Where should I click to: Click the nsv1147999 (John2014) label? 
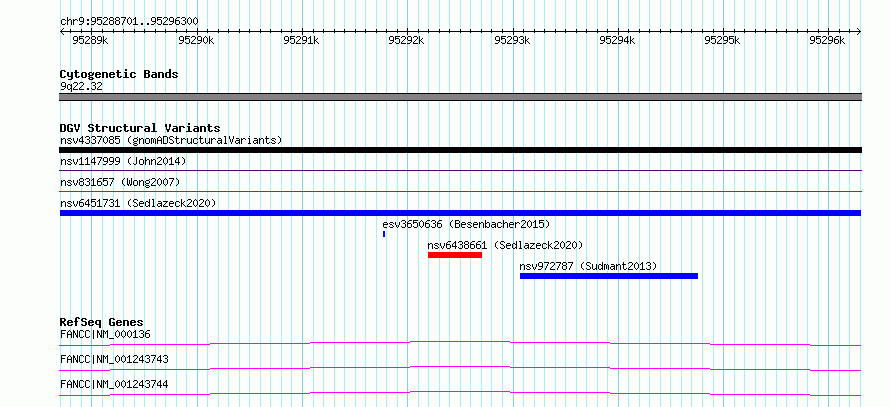123,161
